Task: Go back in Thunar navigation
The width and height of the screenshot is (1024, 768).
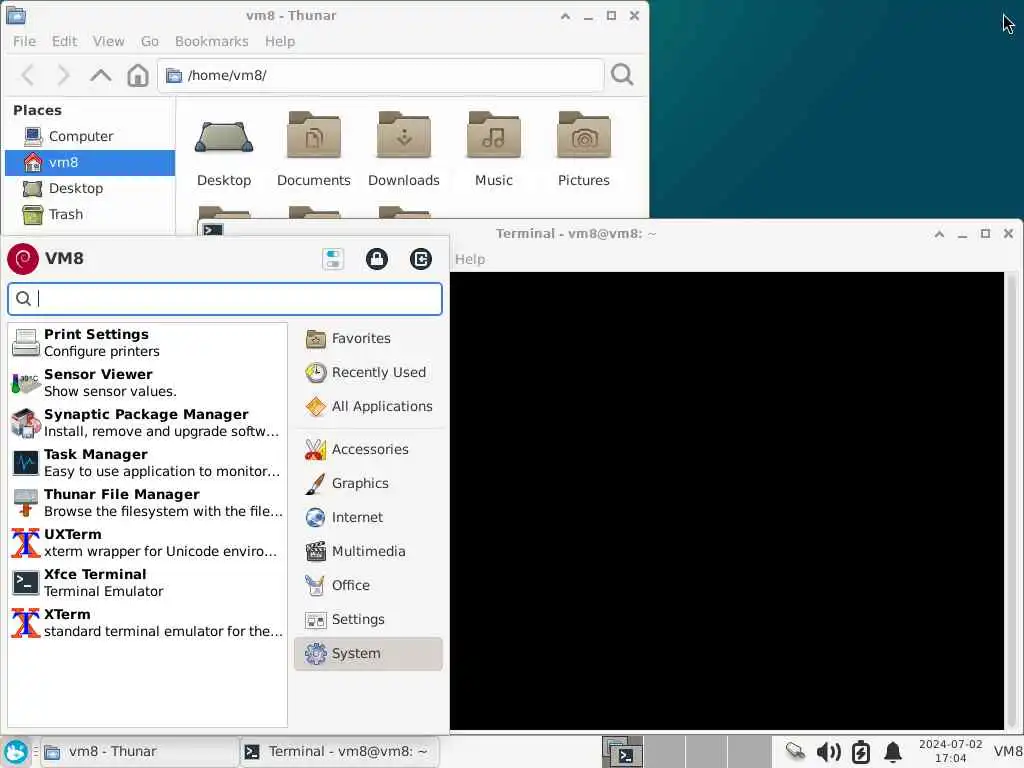Action: (28, 75)
